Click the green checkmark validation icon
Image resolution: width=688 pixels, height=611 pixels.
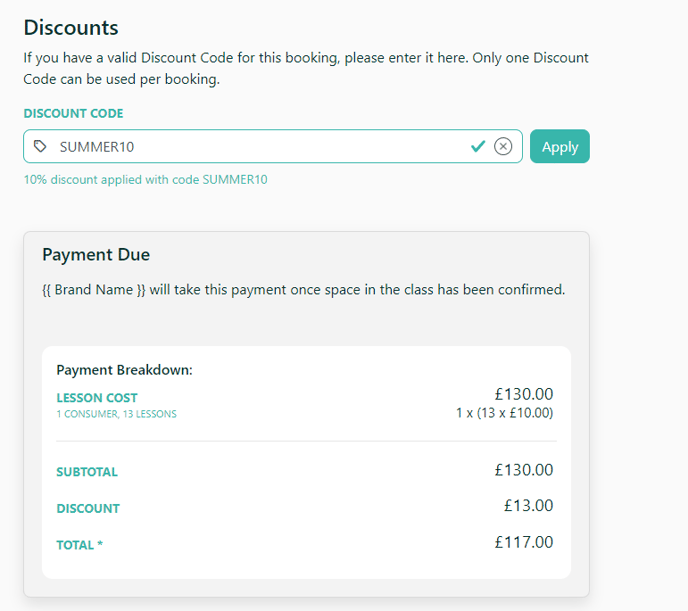[478, 146]
